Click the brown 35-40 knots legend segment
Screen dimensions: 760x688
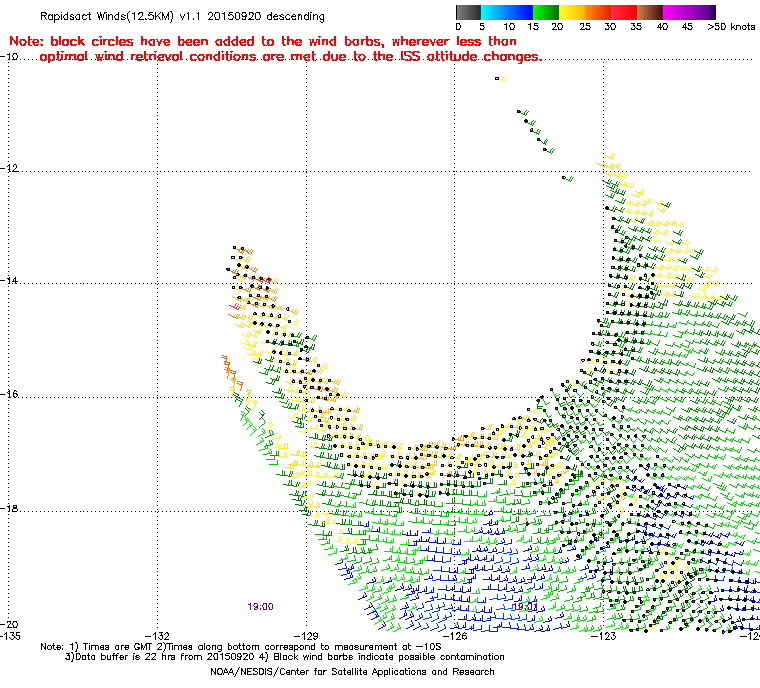point(650,12)
